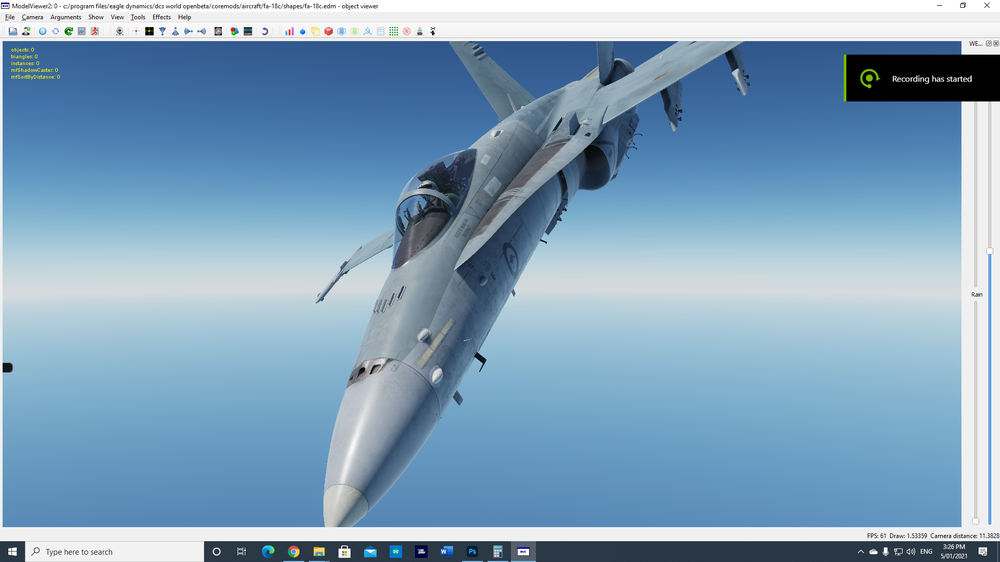Screen dimensions: 1000x562
Task: Click the red-green-blue cubes icon
Action: 235,31
